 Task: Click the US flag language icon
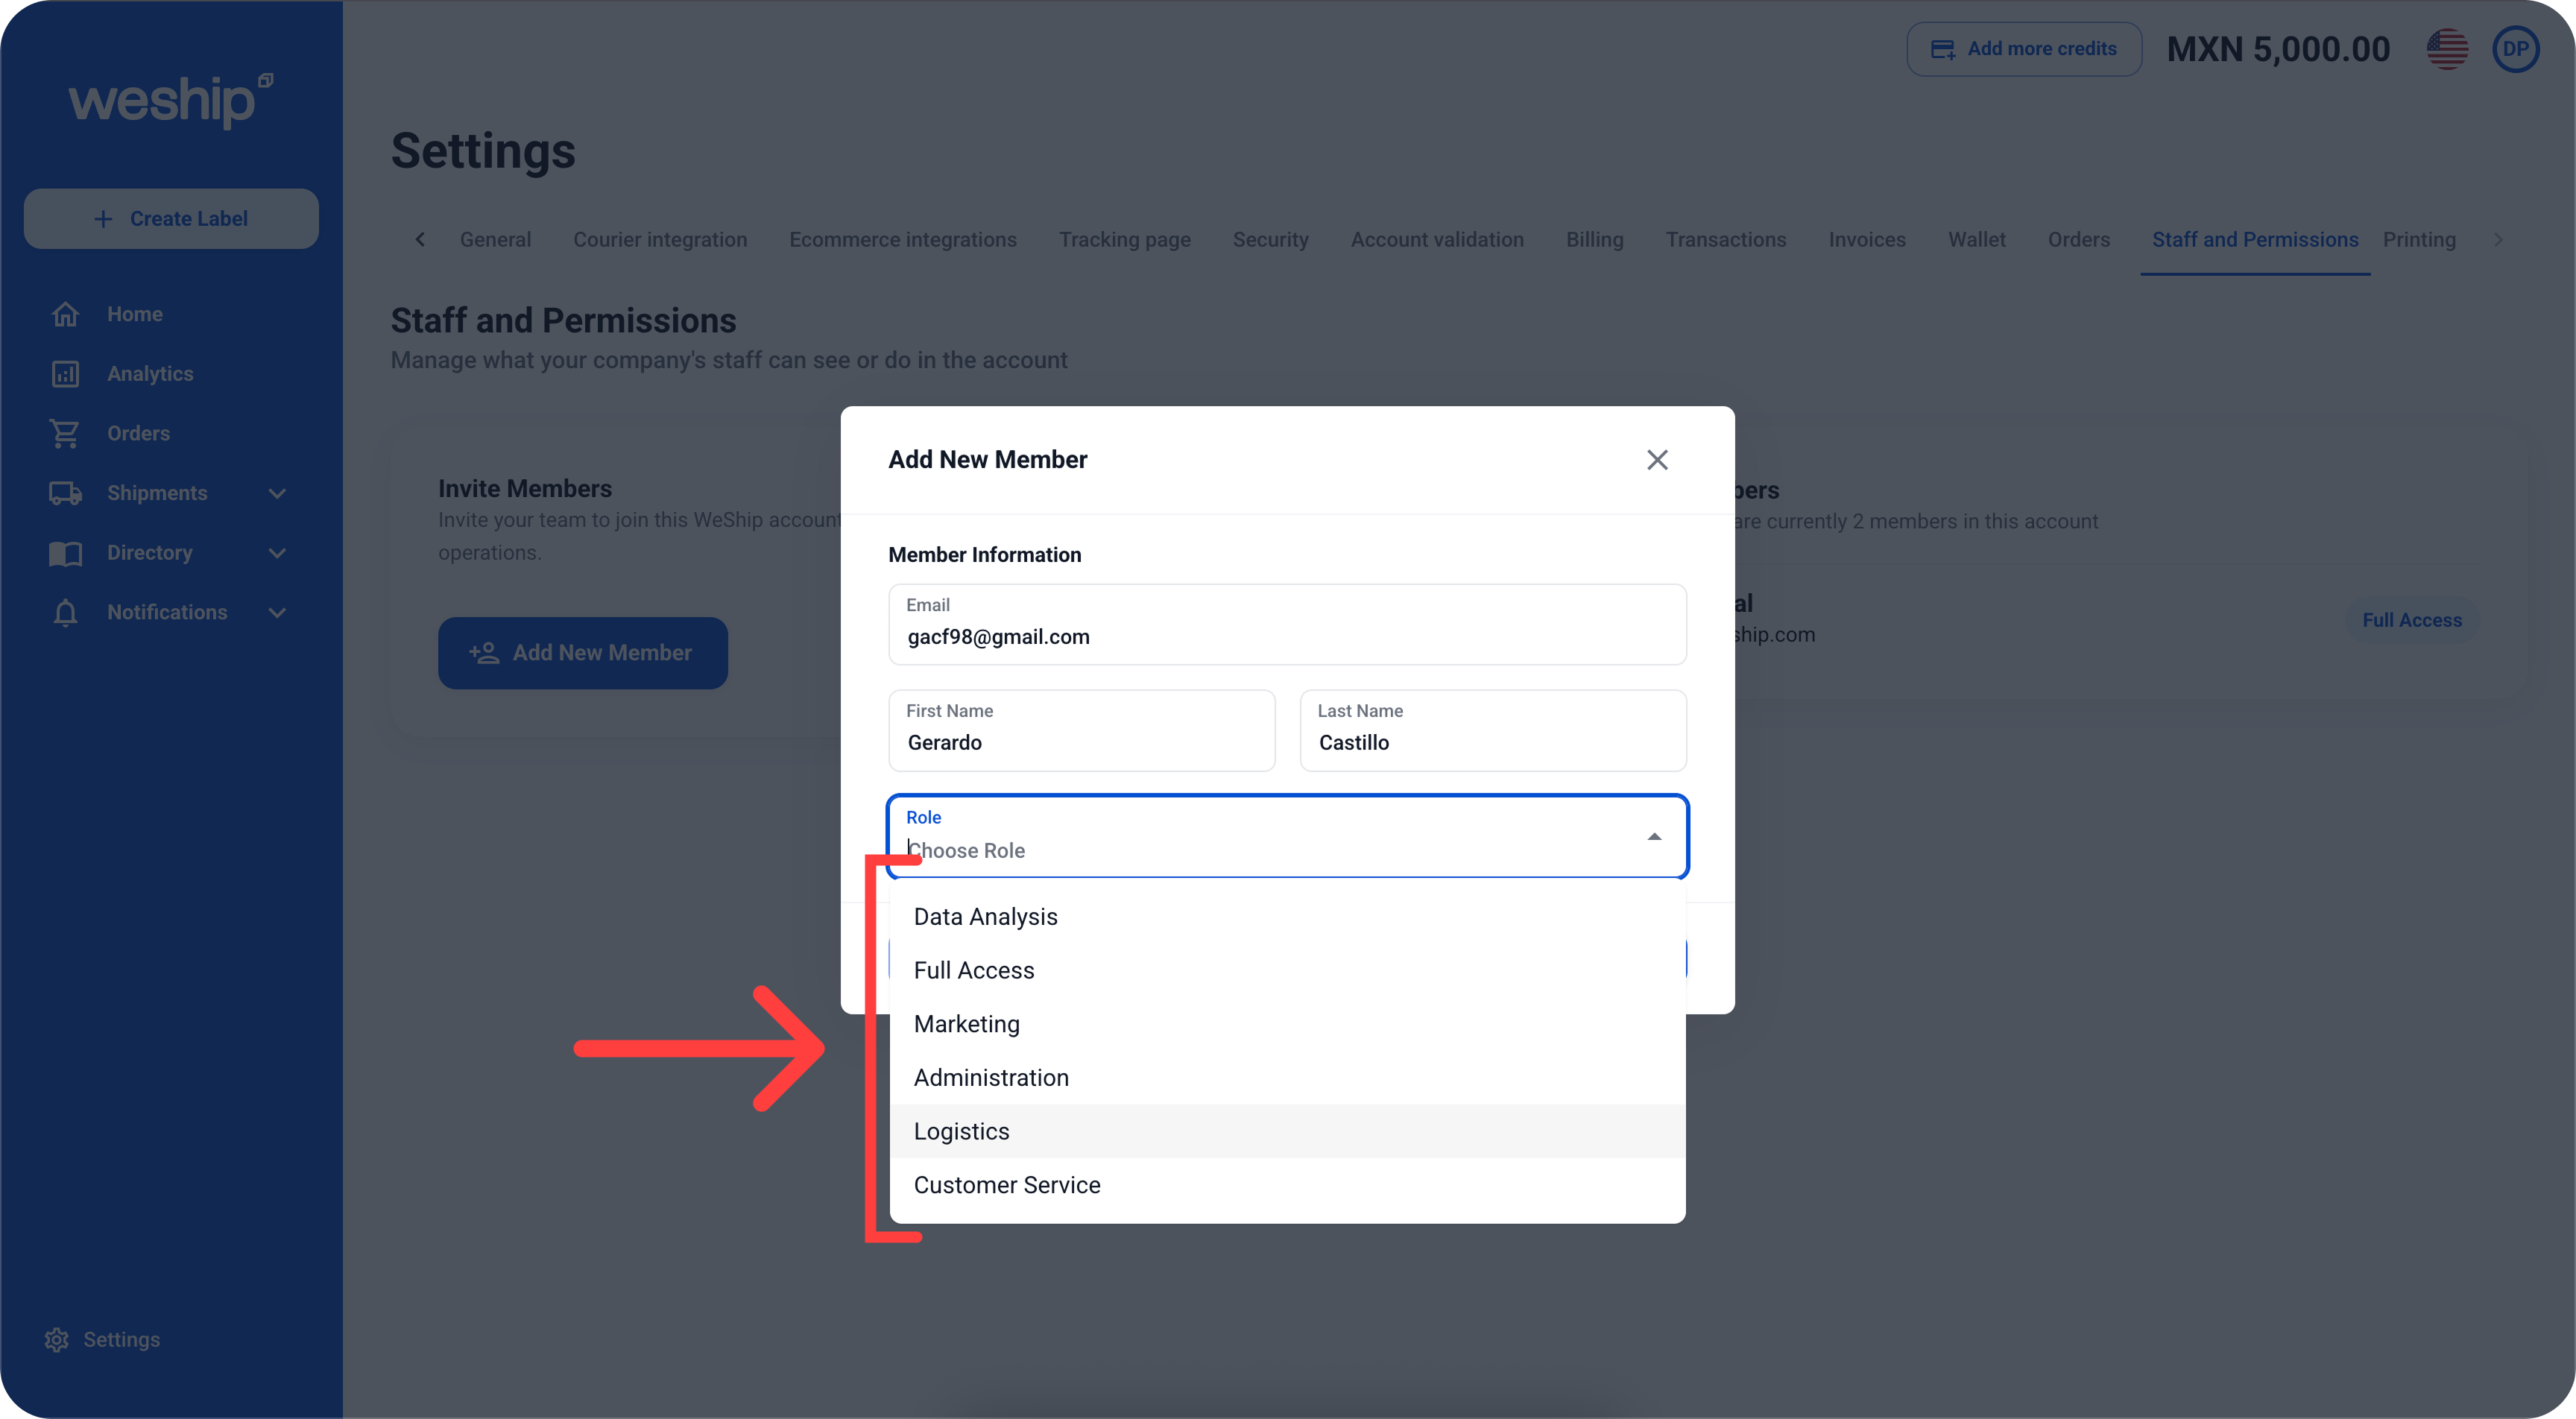pos(2447,49)
